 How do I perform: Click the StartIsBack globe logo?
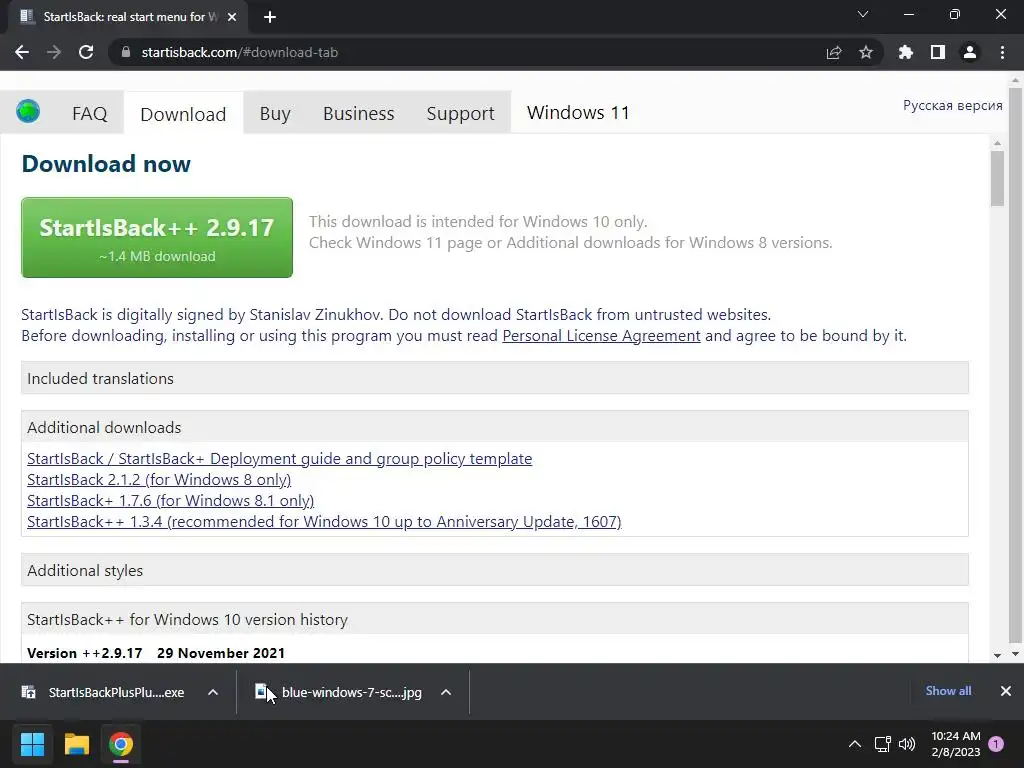click(x=28, y=112)
